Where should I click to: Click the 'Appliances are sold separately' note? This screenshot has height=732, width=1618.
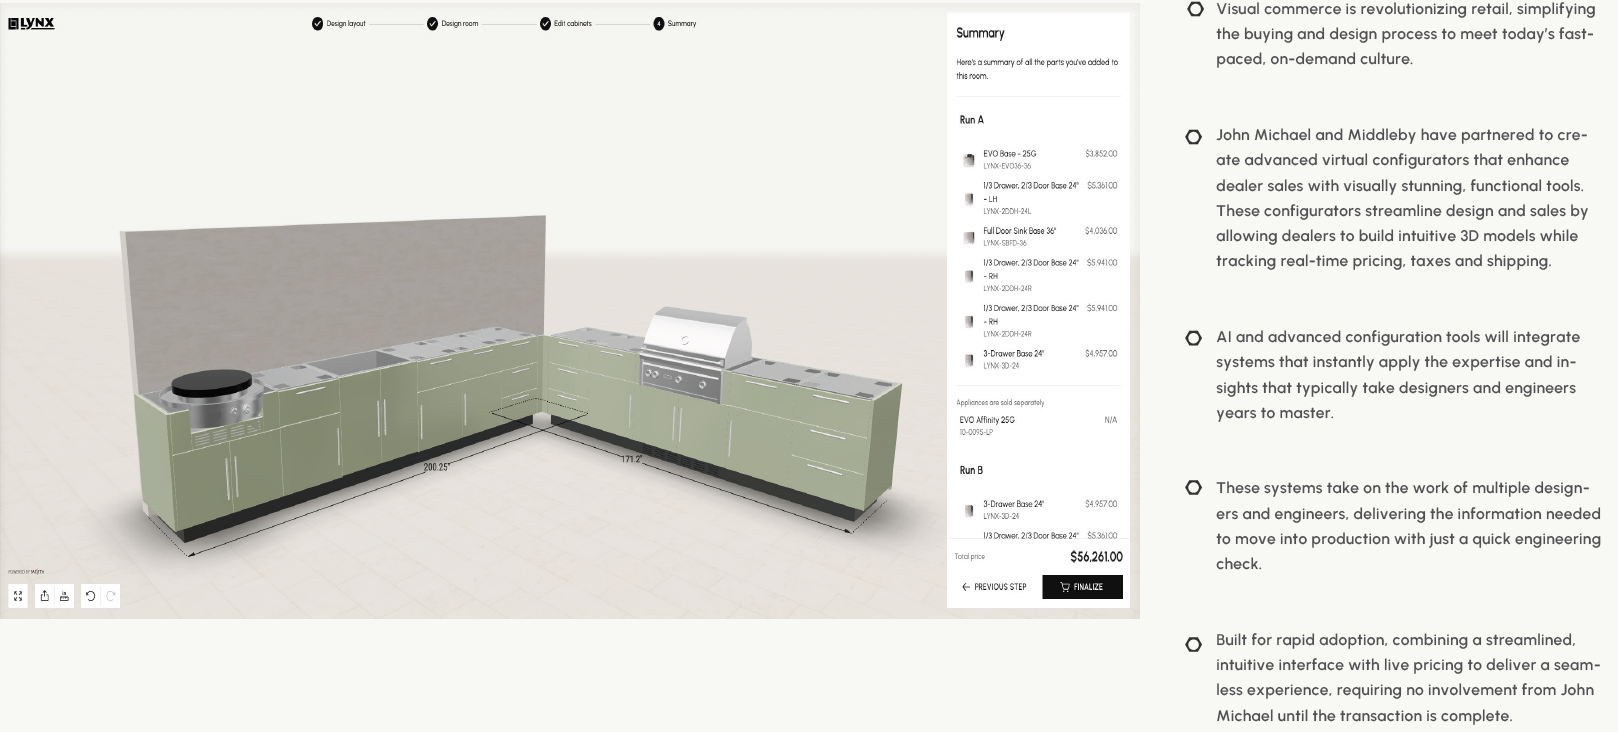1000,403
